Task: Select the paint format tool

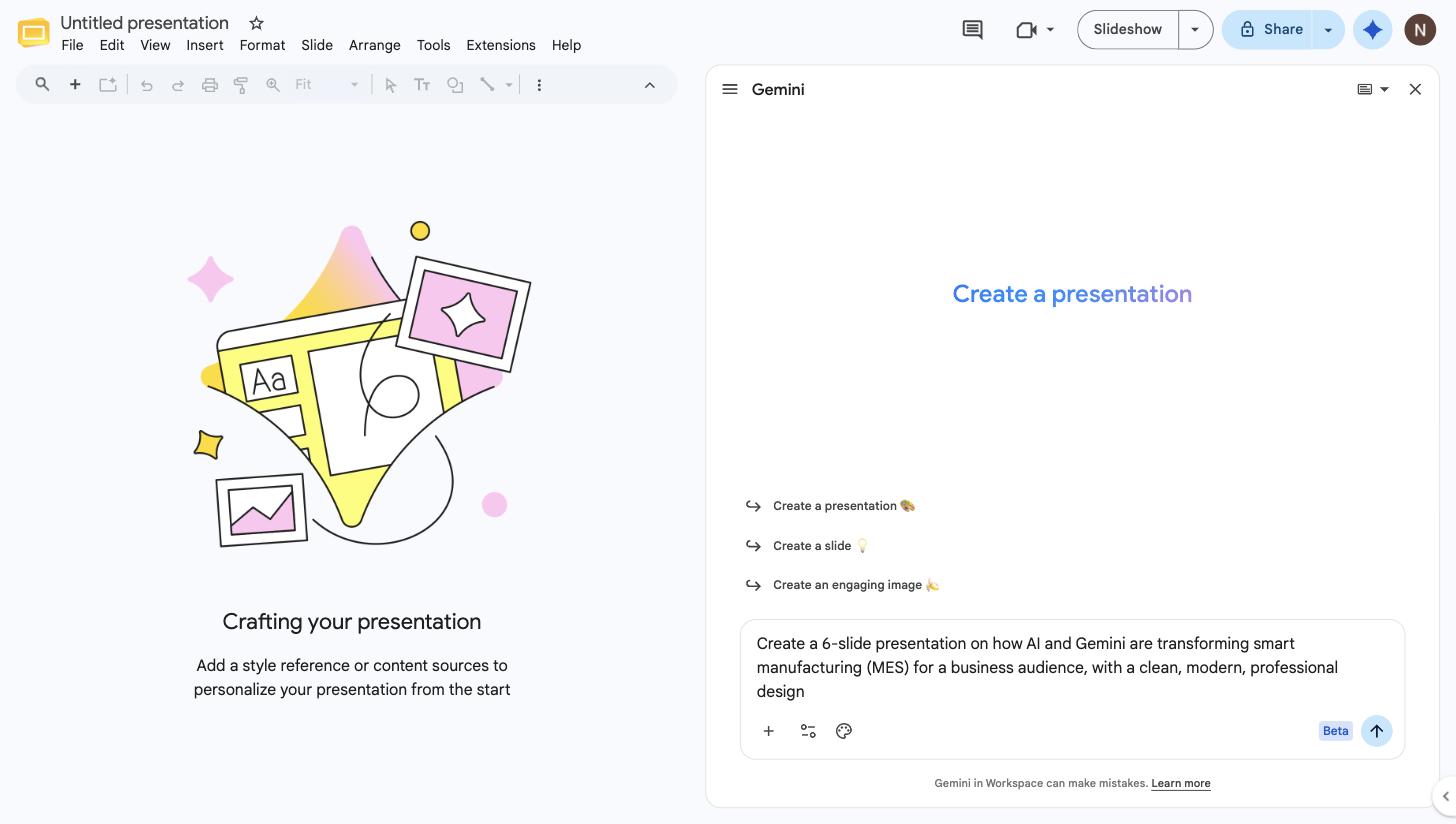Action: [x=241, y=85]
